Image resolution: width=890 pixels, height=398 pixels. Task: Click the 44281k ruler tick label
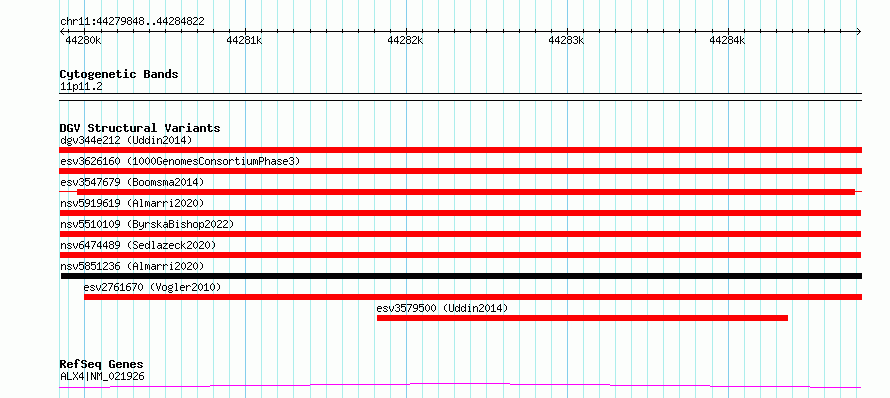244,40
